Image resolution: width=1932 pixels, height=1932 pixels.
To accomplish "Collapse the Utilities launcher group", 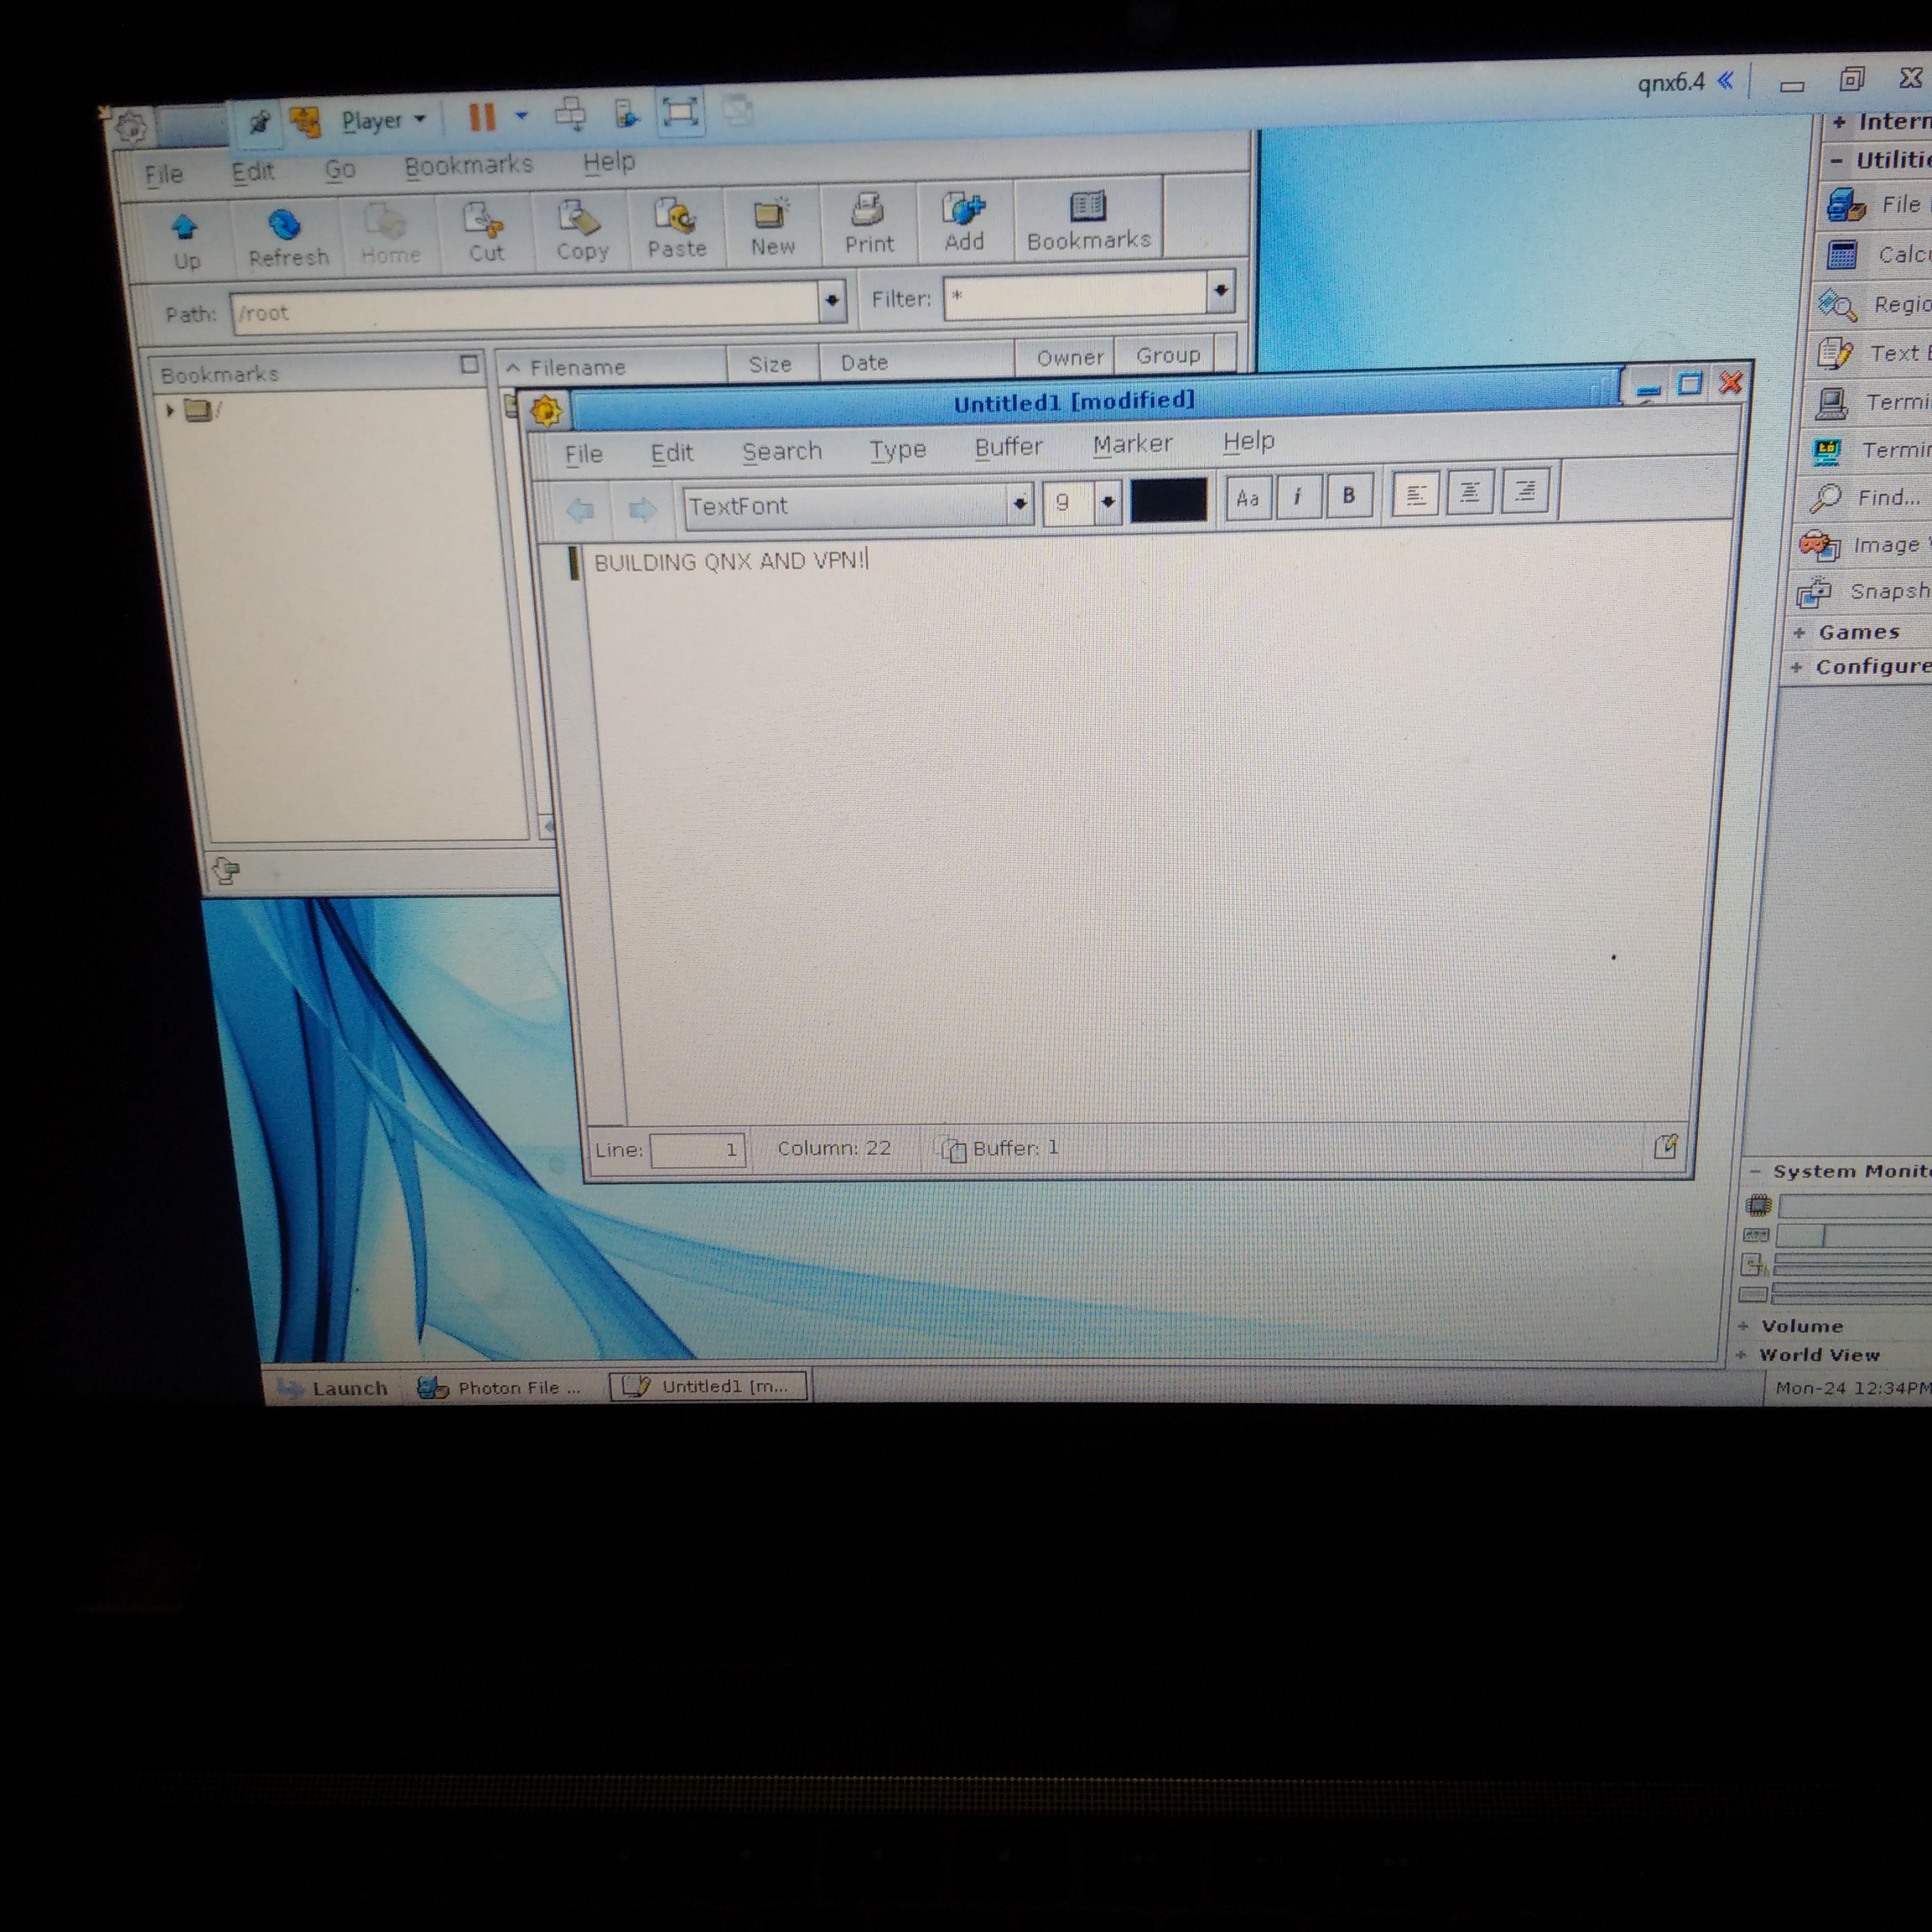I will [1837, 160].
